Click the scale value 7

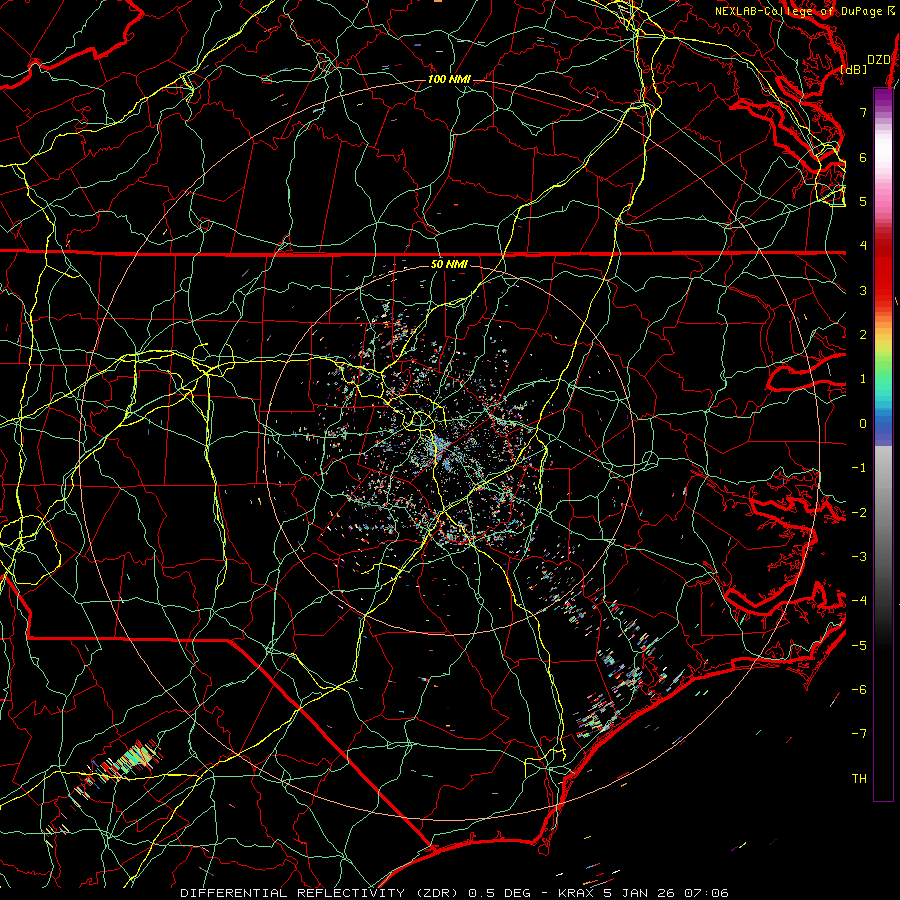click(x=863, y=112)
